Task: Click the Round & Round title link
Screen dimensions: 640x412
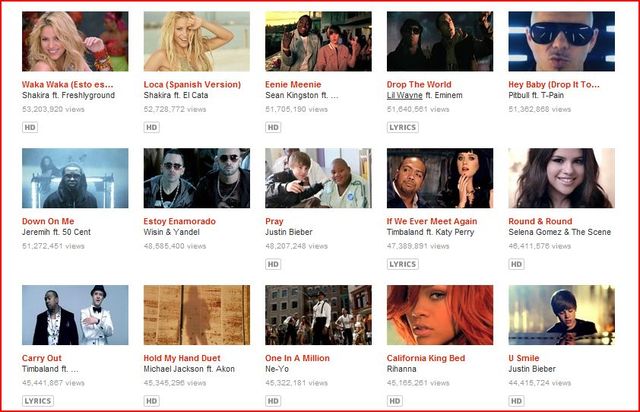Action: click(x=540, y=221)
